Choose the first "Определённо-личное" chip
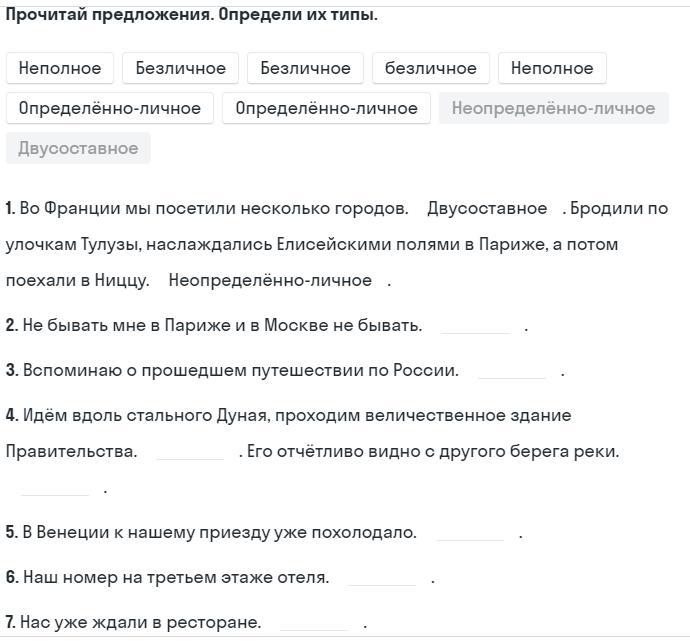Image resolution: width=690 pixels, height=641 pixels. tap(110, 108)
